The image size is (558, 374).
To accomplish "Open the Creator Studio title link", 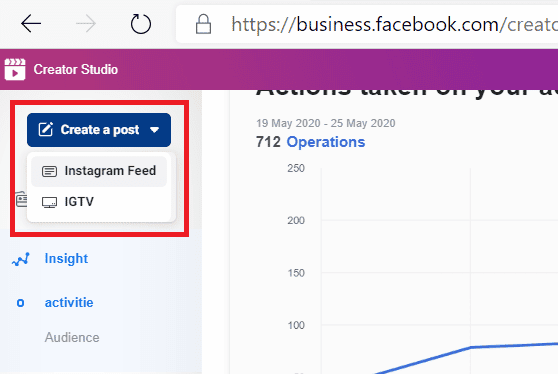I will 75,69.
